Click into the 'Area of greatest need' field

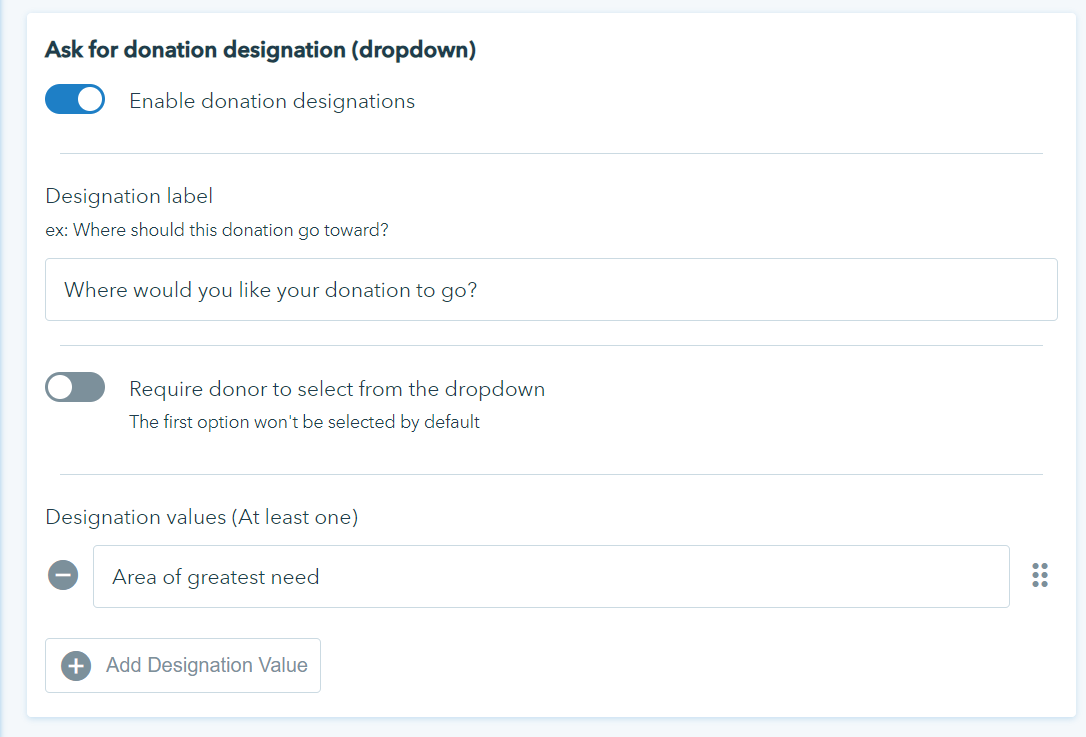pyautogui.click(x=550, y=577)
